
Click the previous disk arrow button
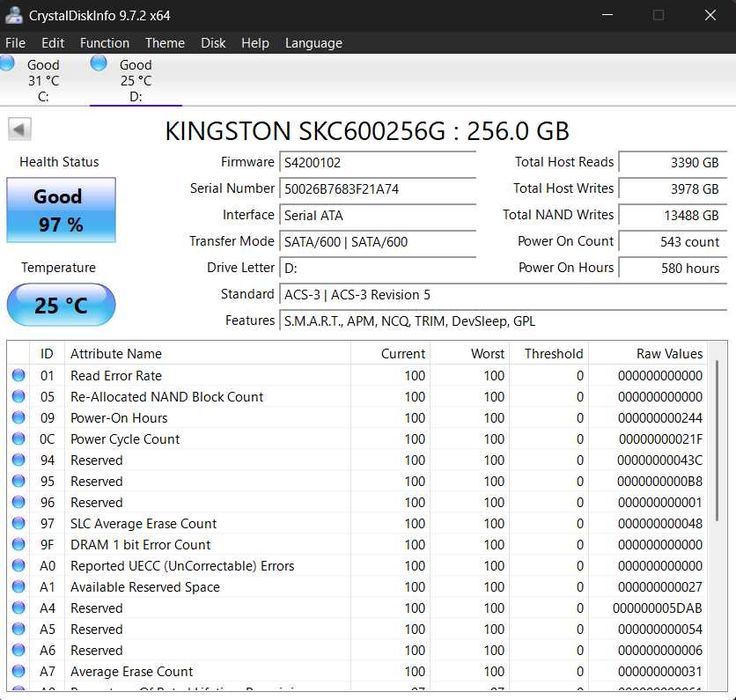tap(20, 129)
